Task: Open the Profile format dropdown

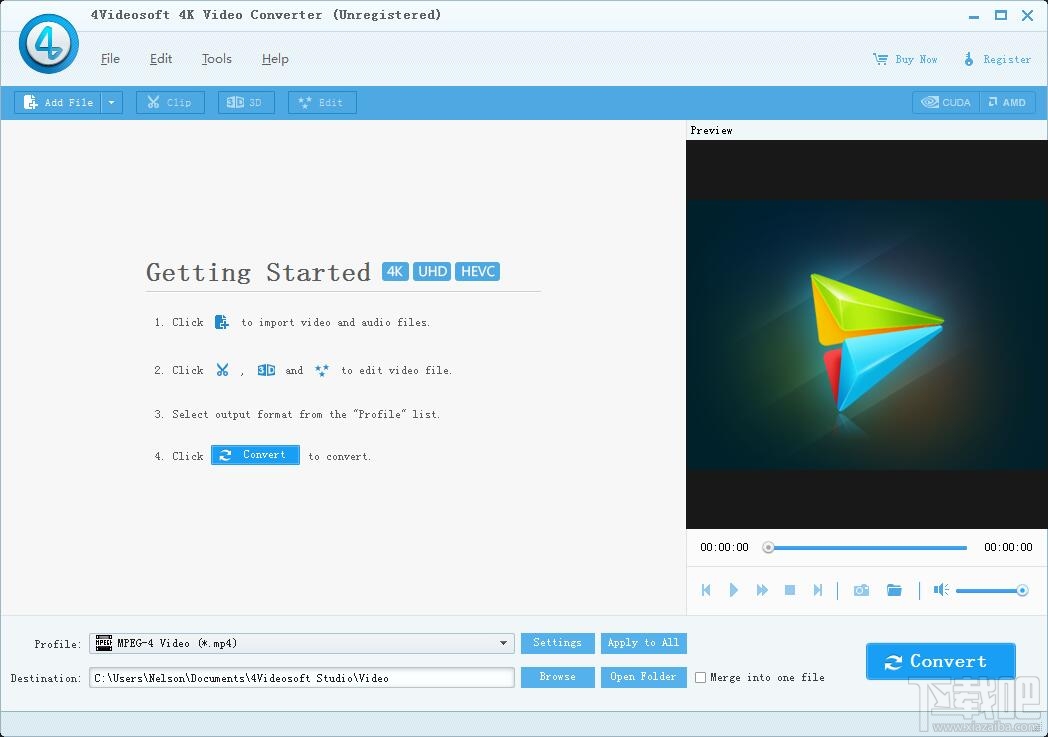Action: point(302,643)
